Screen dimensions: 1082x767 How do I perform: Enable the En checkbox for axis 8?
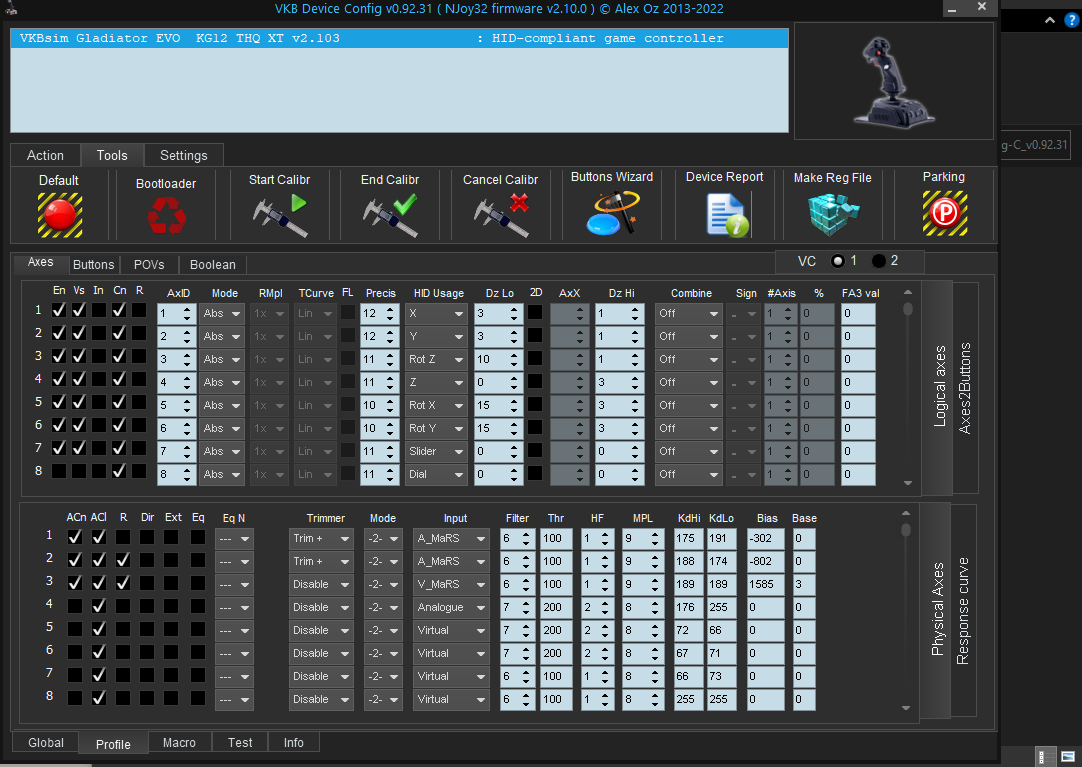click(x=59, y=471)
